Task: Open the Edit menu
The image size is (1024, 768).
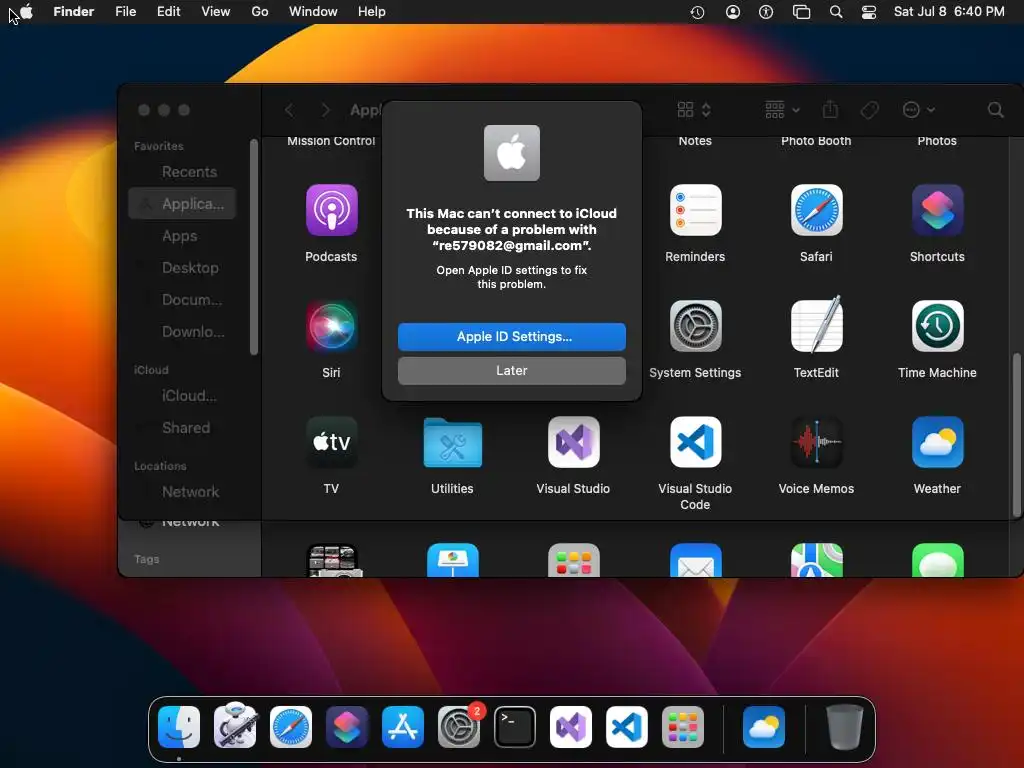Action: click(x=168, y=12)
